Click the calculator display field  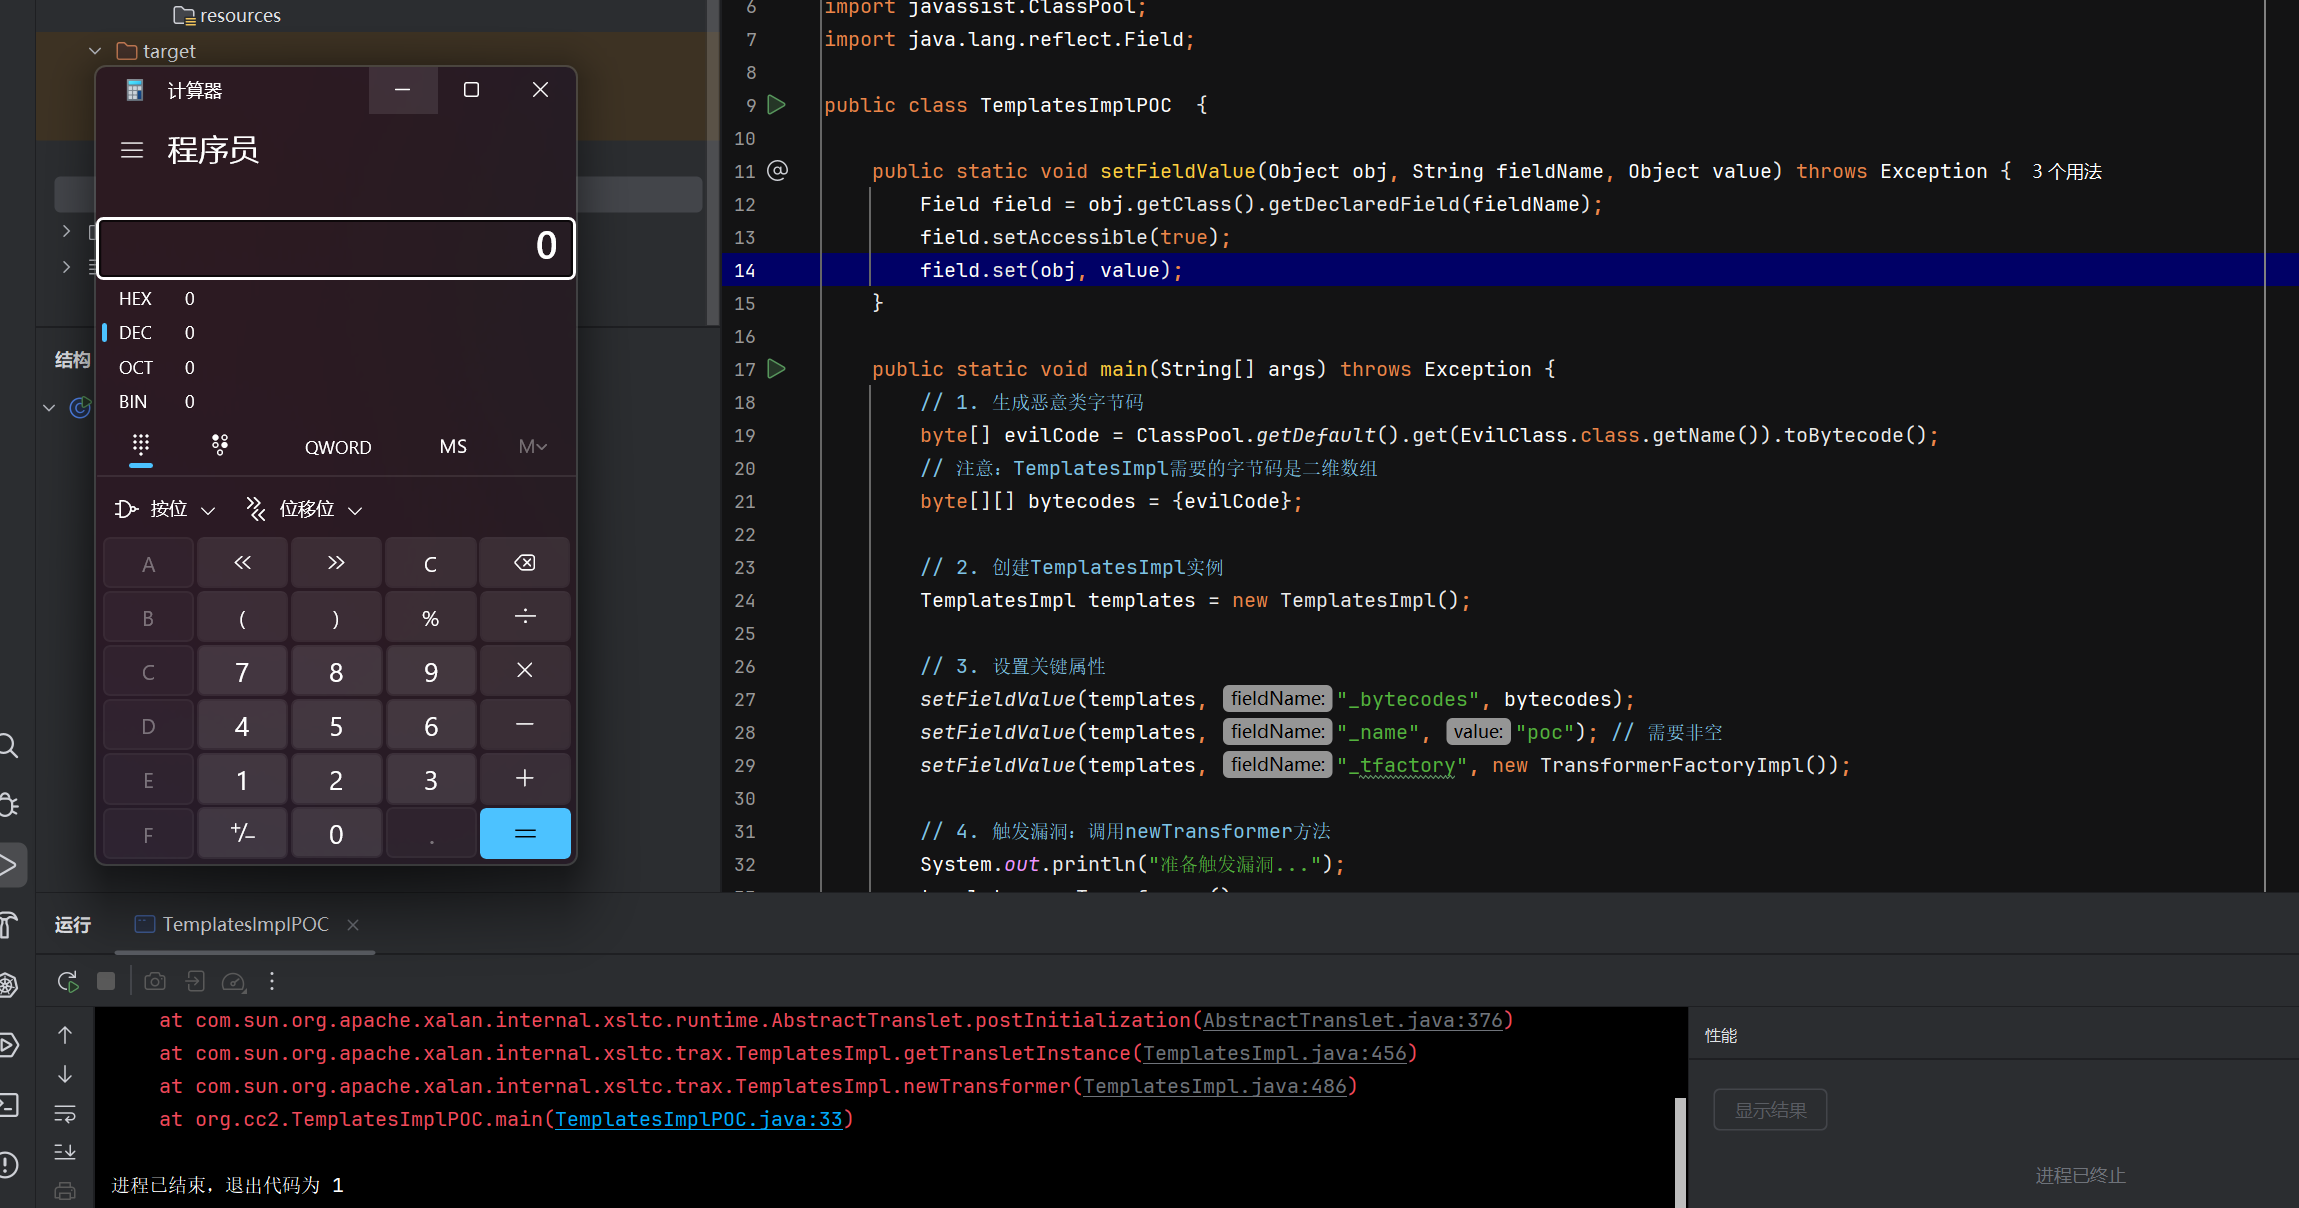coord(336,247)
